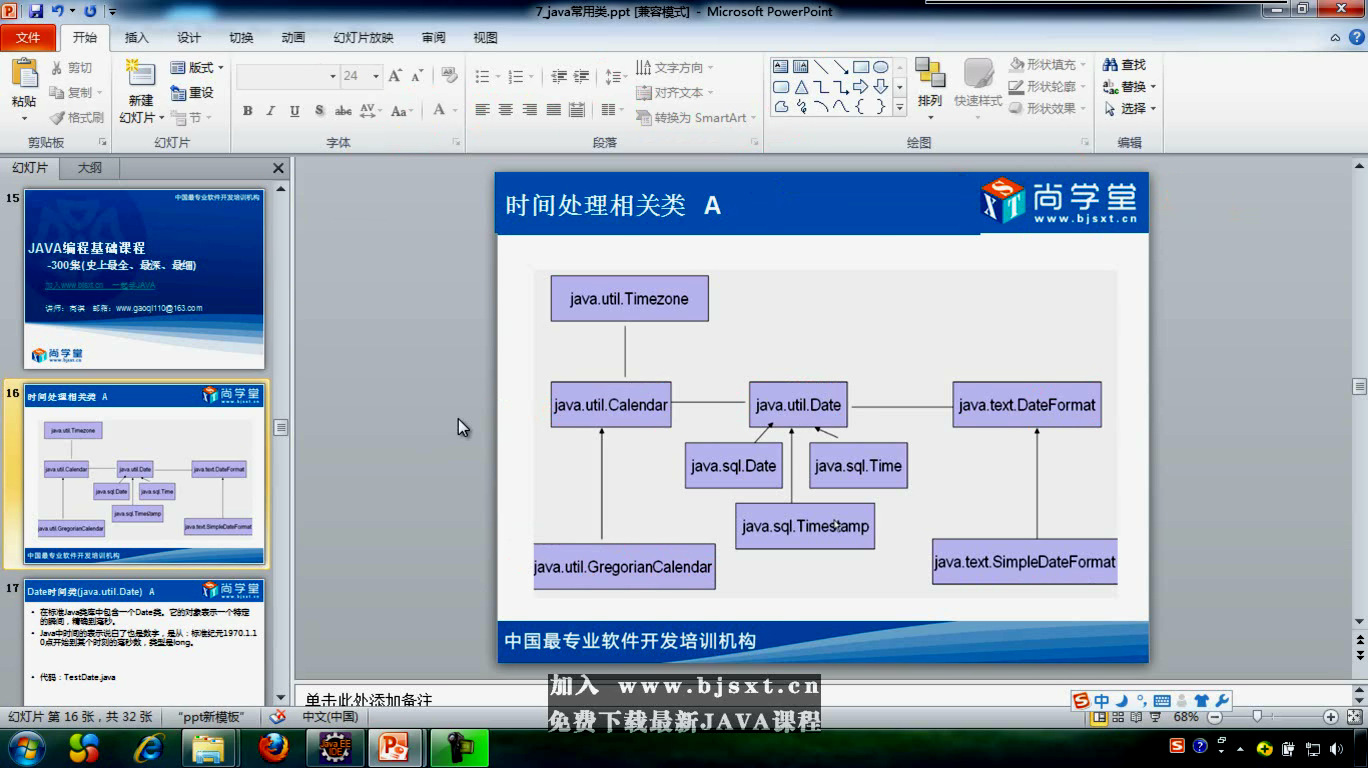Viewport: 1368px width, 768px height.
Task: Open the Select (选择) dropdown
Action: pos(1129,109)
